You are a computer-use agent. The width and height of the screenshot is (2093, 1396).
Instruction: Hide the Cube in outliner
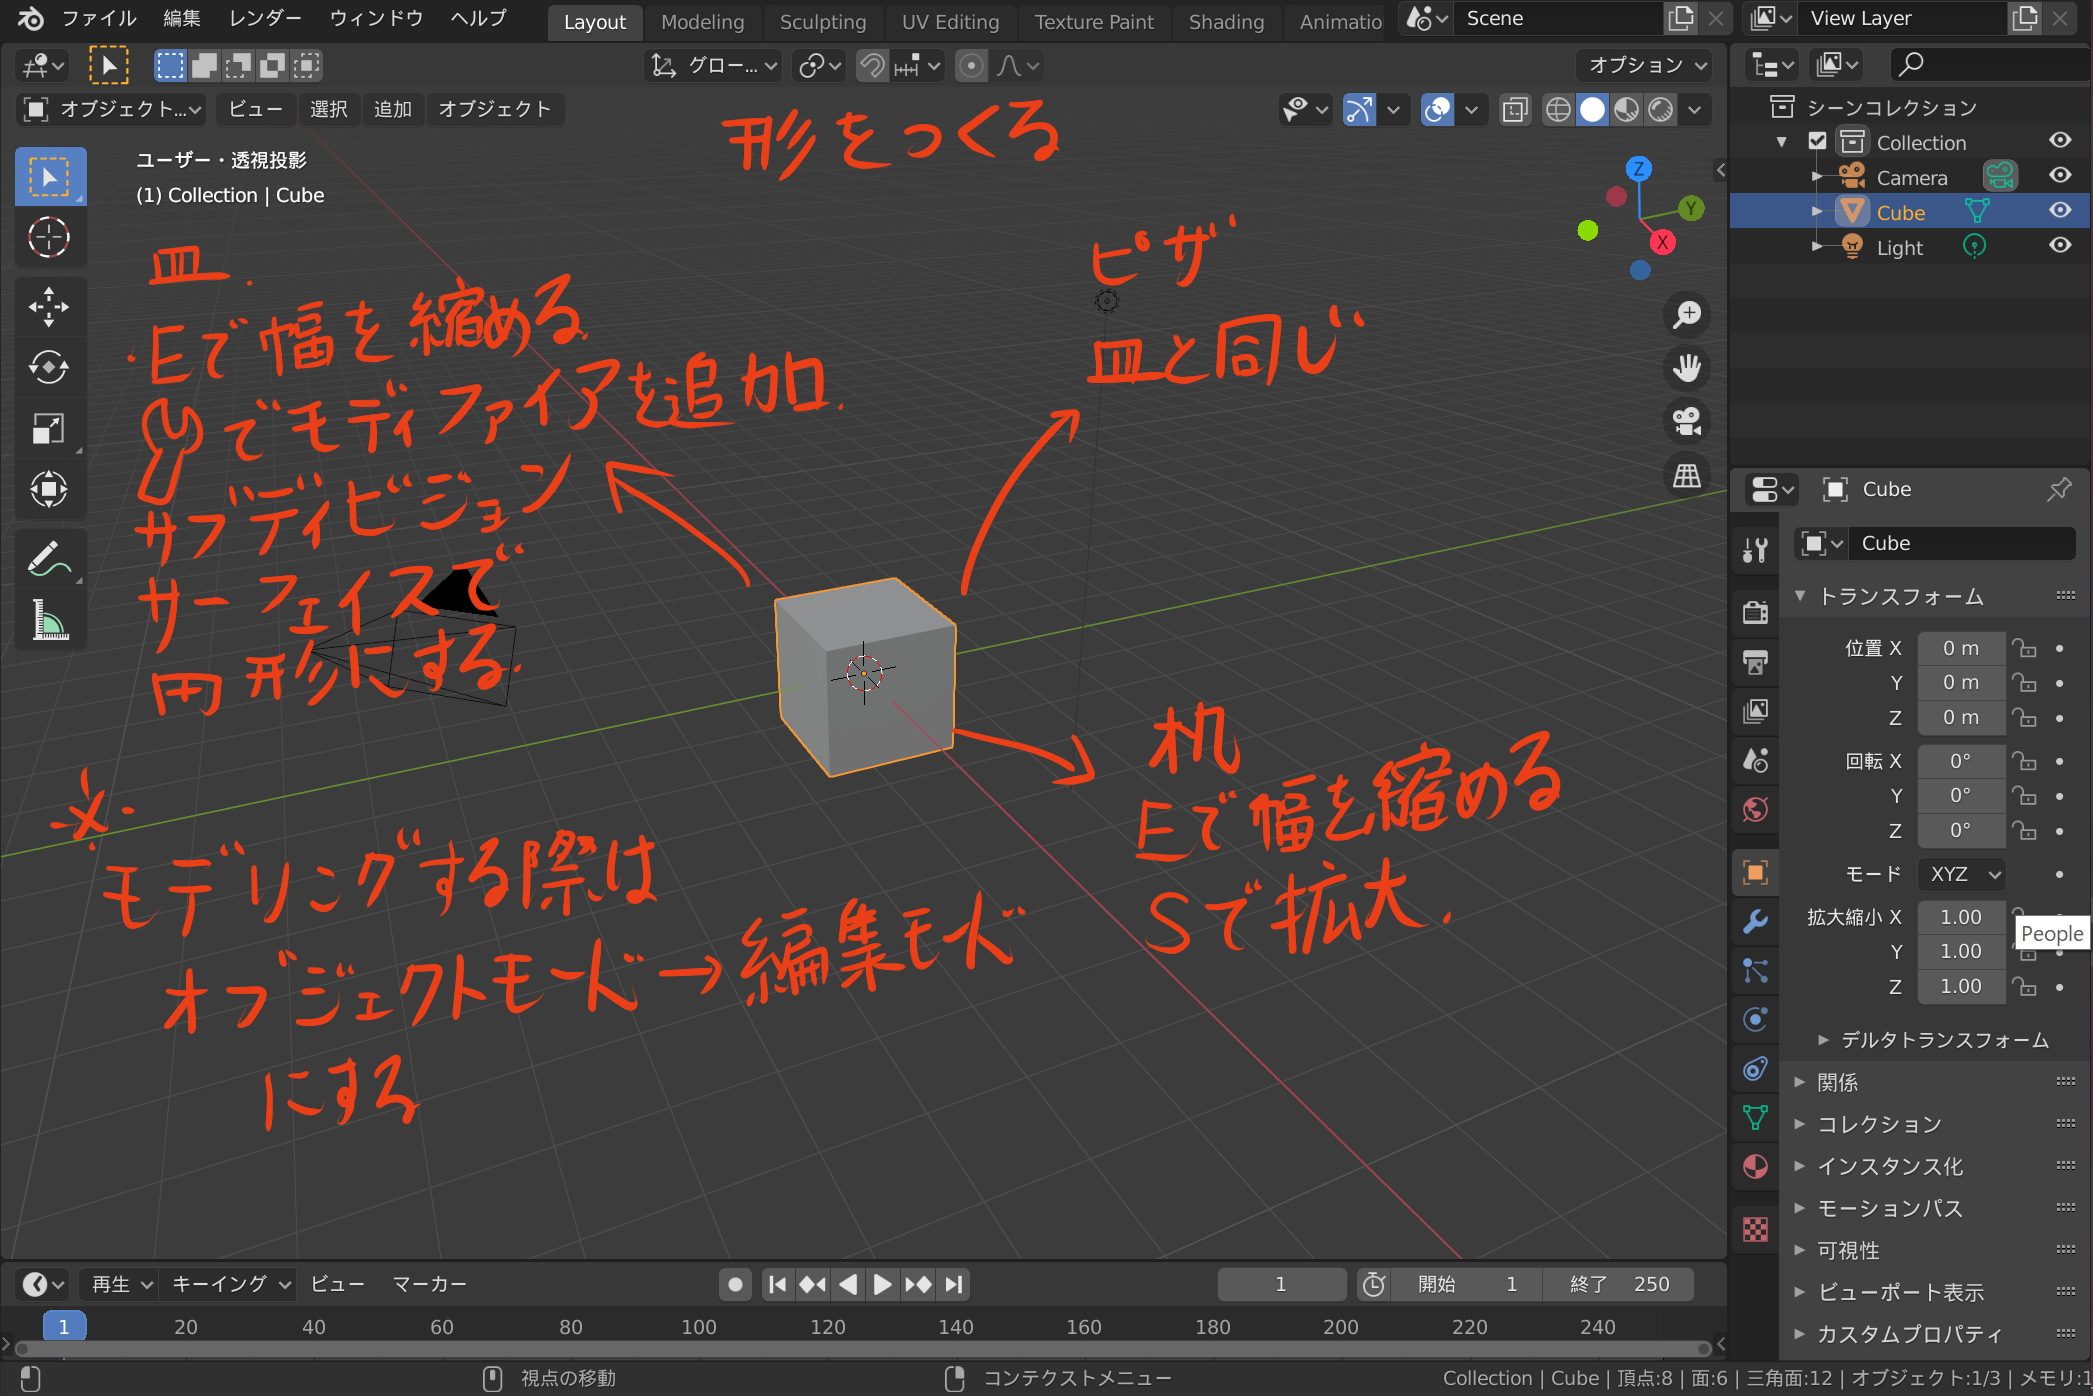pyautogui.click(x=2060, y=211)
